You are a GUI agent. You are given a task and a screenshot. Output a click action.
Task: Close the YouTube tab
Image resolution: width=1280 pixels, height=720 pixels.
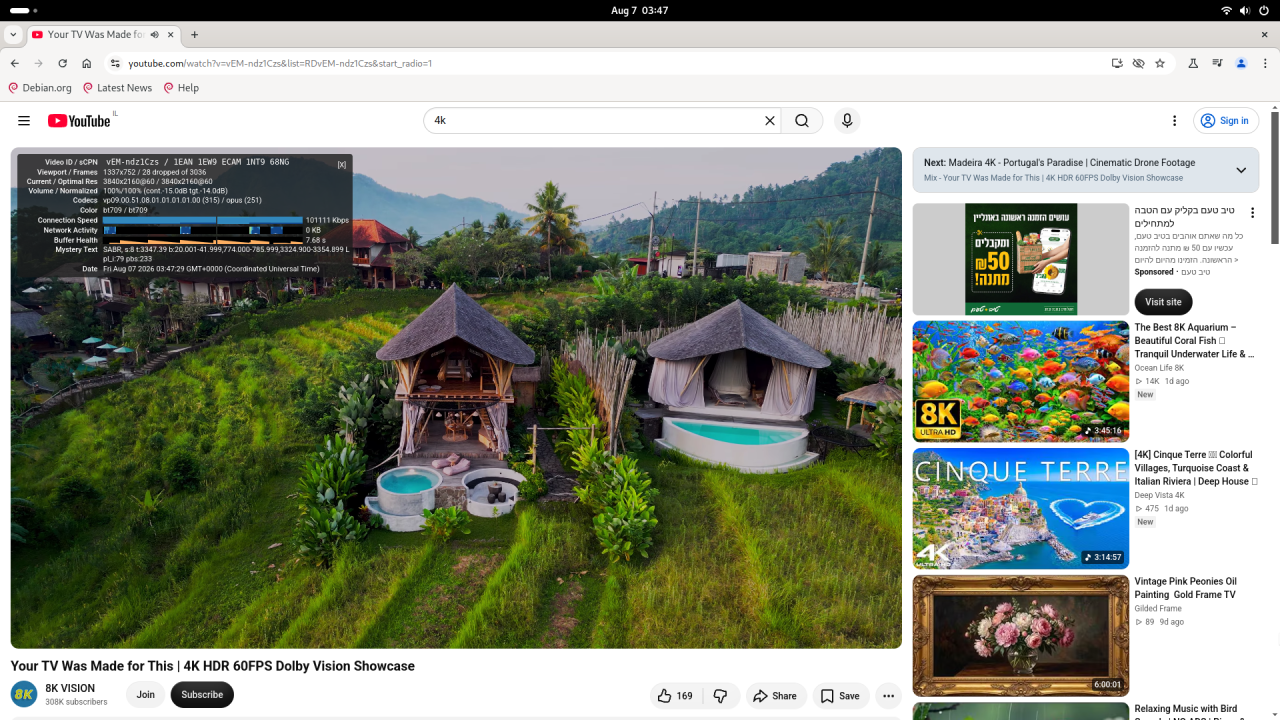[171, 34]
